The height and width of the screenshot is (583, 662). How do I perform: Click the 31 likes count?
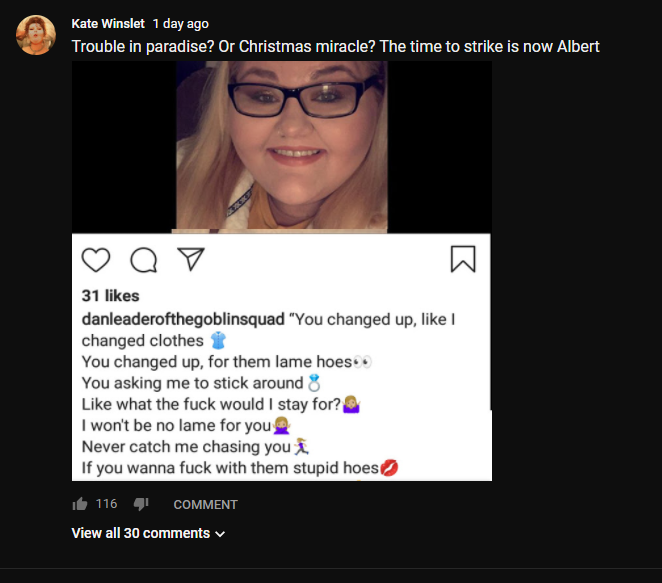point(110,296)
